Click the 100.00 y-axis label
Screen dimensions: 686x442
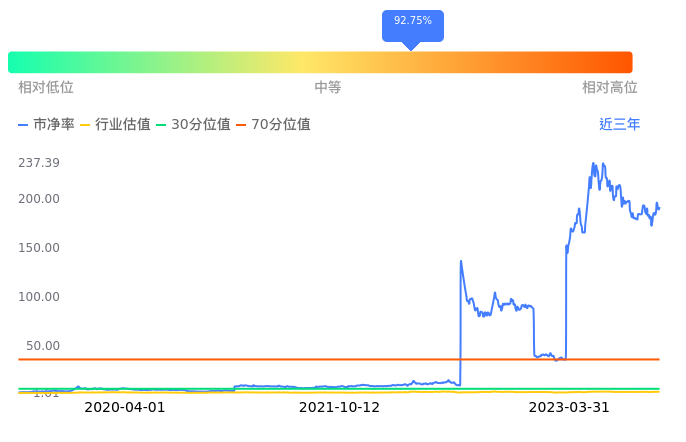[x=39, y=297]
